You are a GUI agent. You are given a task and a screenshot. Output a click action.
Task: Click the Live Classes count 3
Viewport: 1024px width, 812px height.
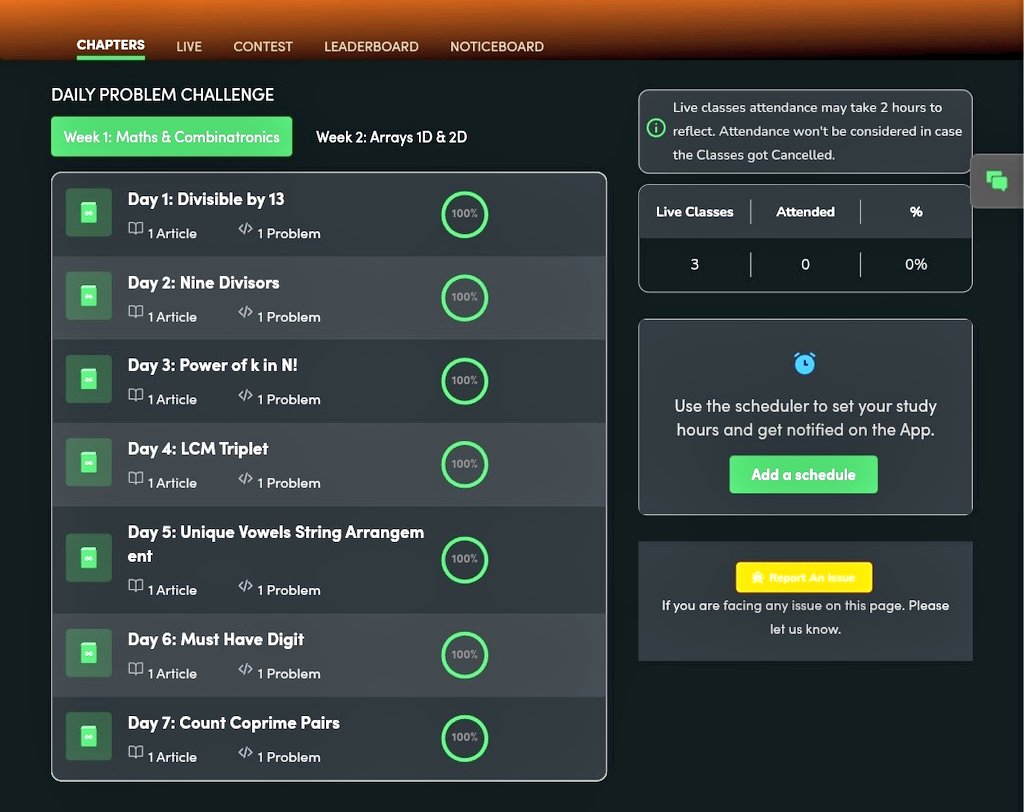(694, 264)
